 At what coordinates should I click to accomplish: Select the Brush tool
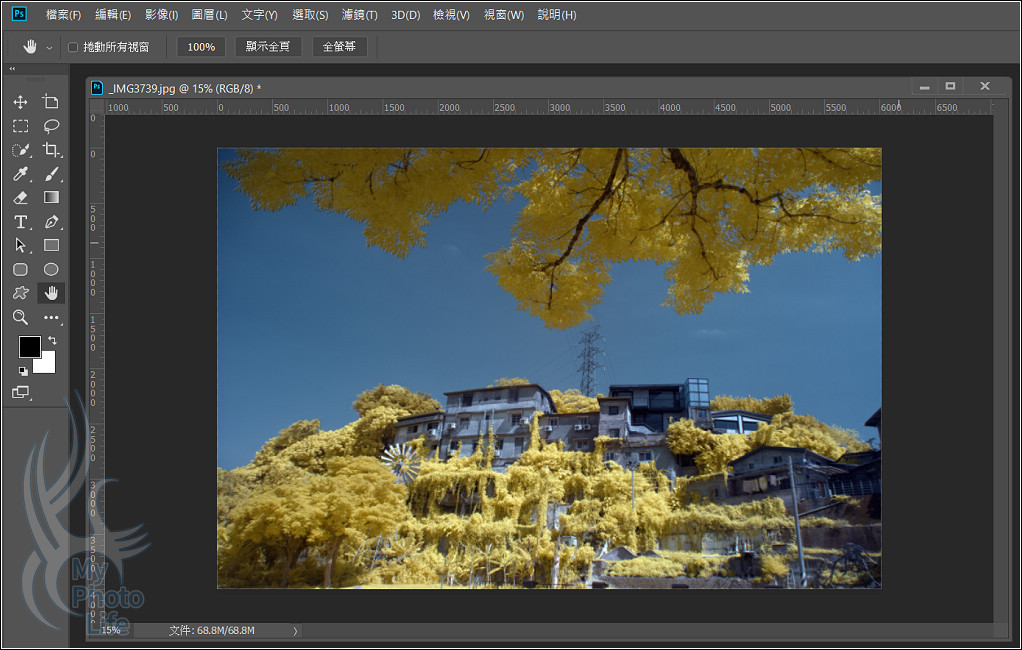tap(51, 174)
